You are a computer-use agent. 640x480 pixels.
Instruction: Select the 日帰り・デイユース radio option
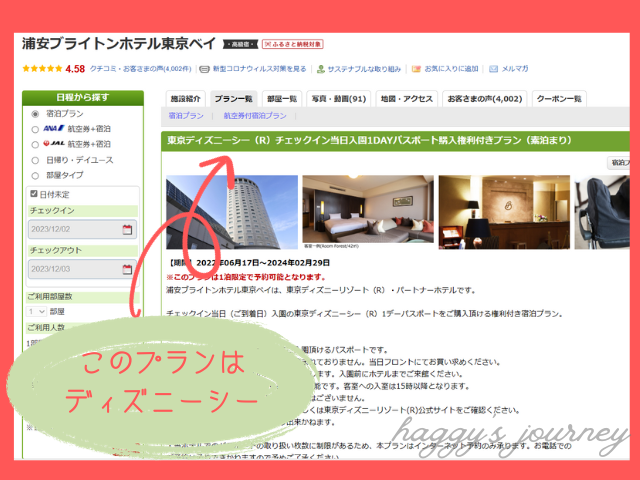[35, 160]
